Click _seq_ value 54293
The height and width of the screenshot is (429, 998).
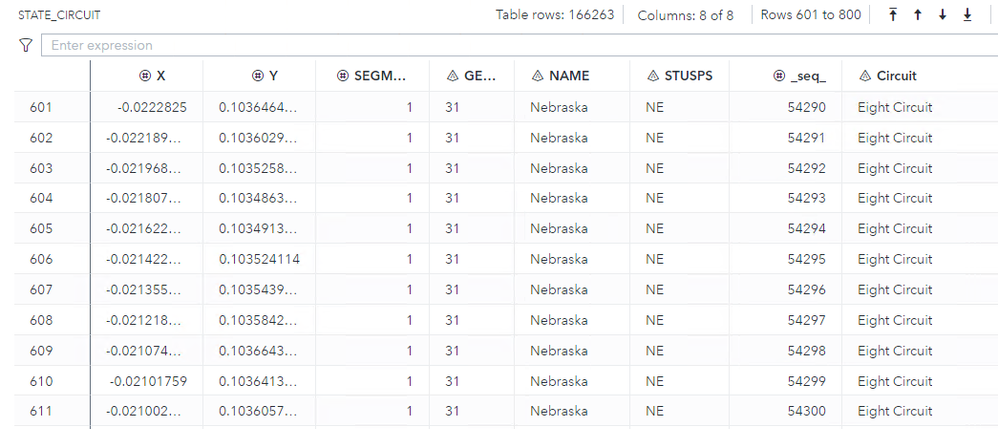[x=806, y=199]
